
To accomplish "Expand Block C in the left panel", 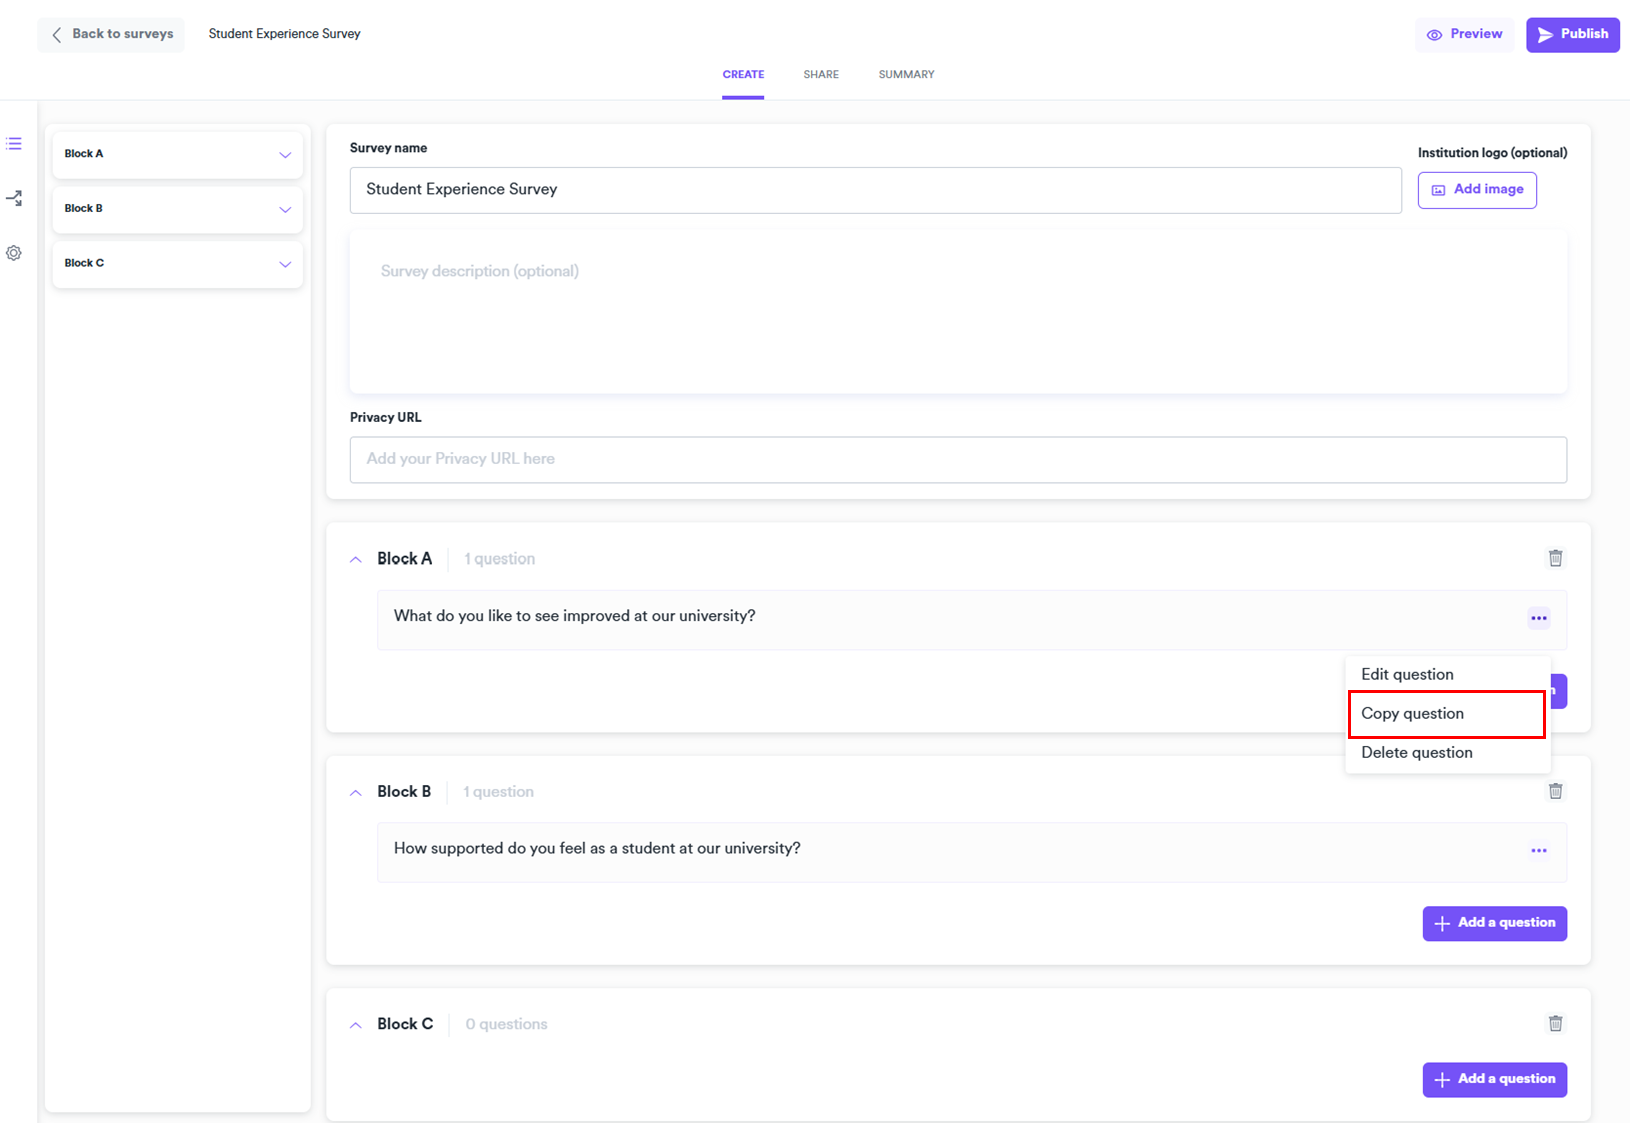I will [285, 265].
